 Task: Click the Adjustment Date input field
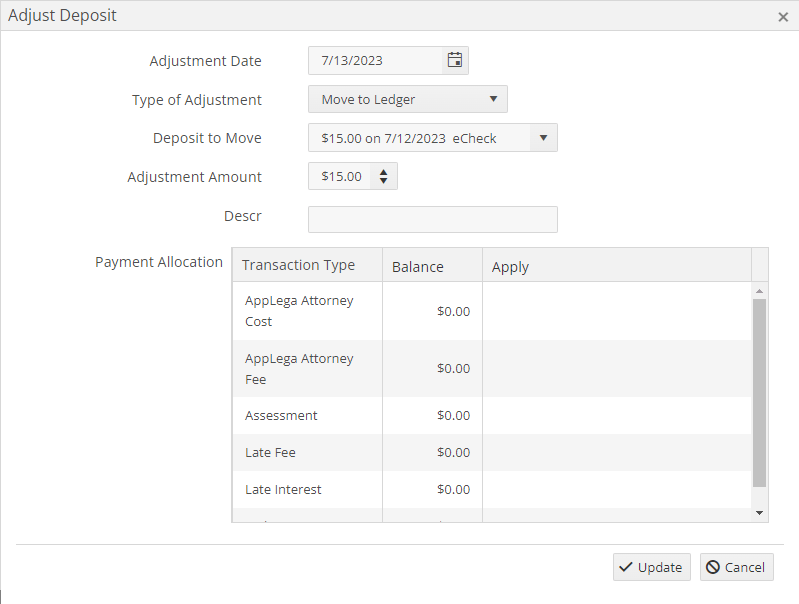point(375,61)
